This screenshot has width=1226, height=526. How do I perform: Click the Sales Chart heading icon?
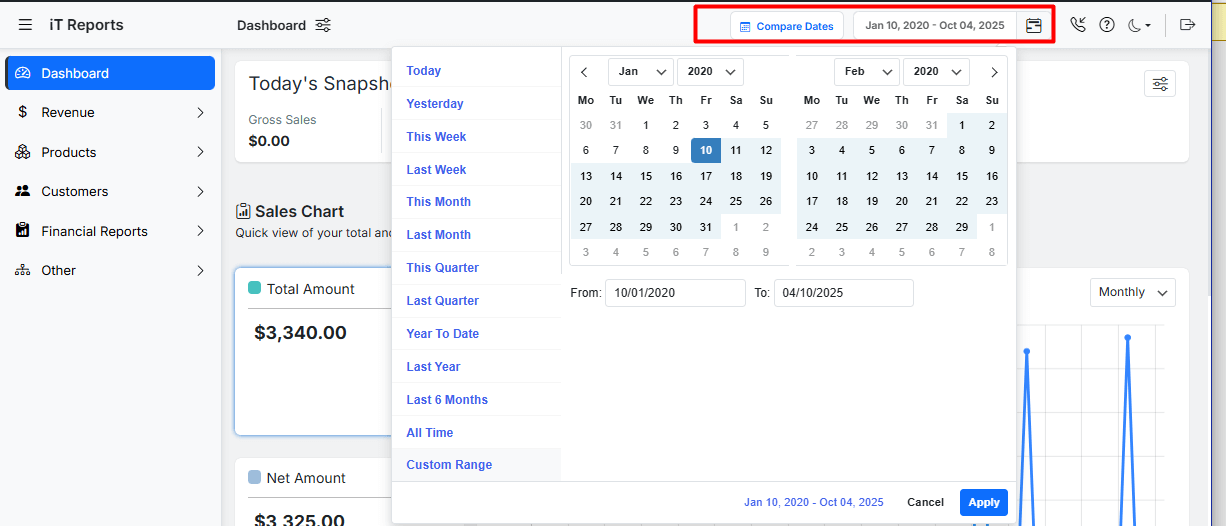click(x=243, y=211)
